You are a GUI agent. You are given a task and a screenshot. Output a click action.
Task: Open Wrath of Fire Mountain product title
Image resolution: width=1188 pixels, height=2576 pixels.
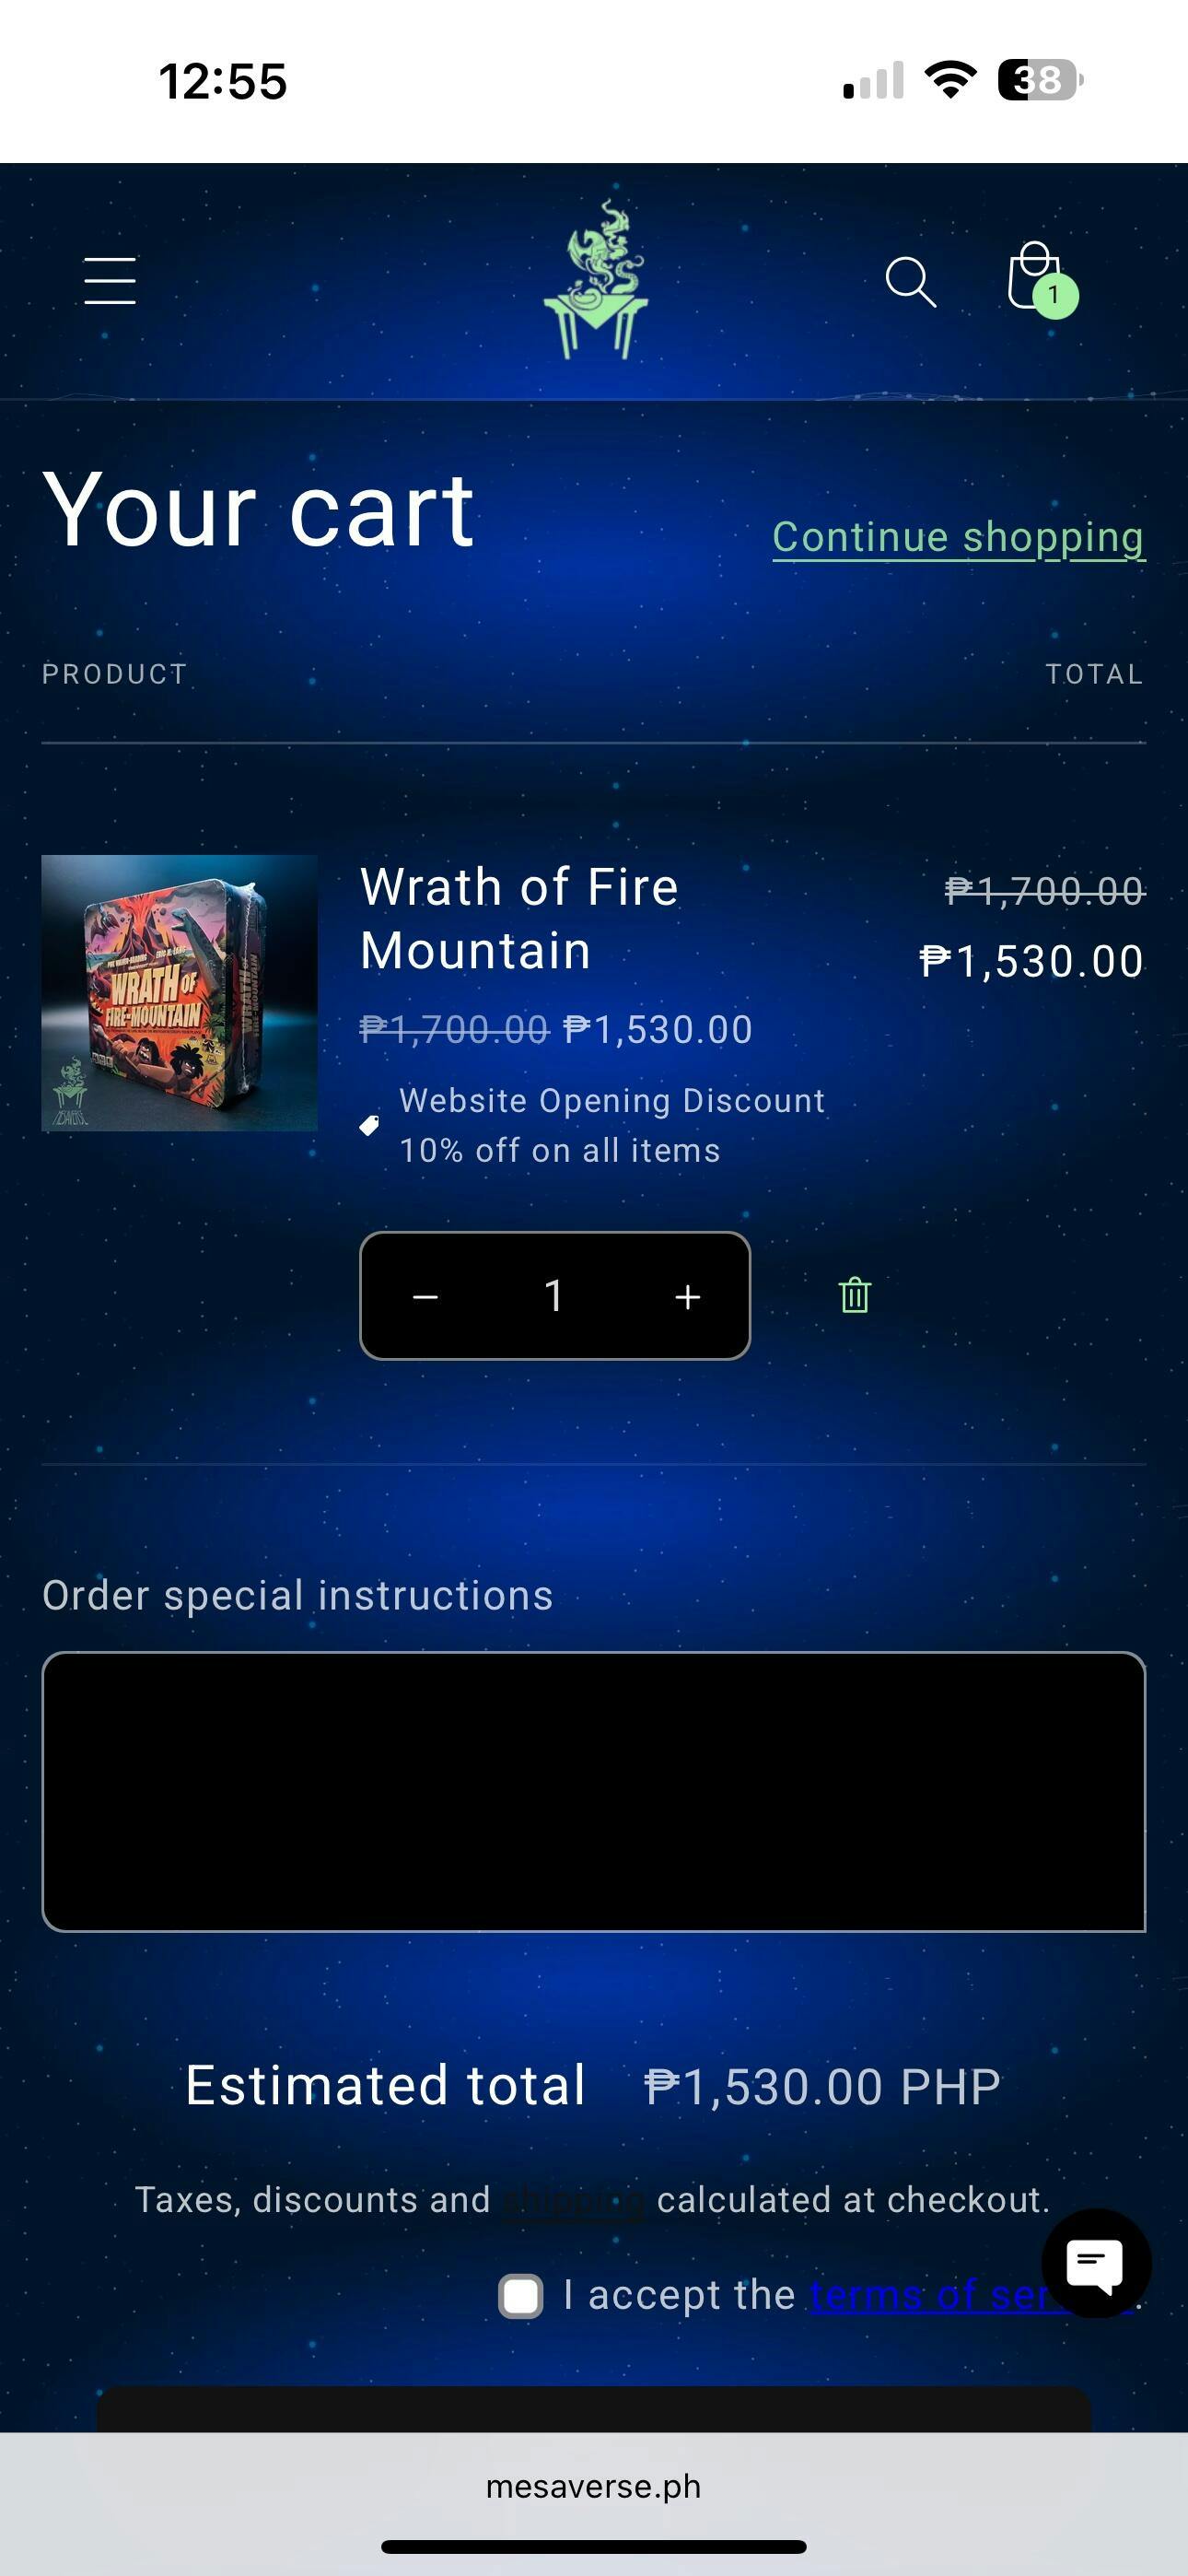519,918
